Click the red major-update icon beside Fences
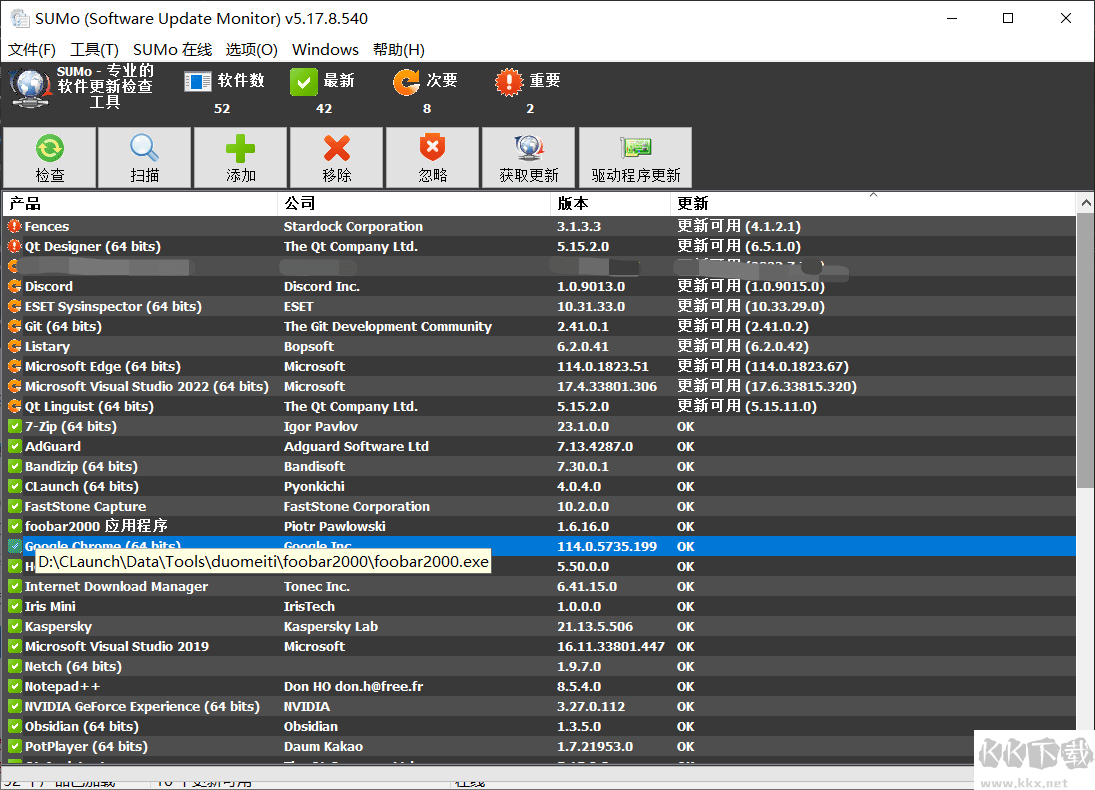 14,227
